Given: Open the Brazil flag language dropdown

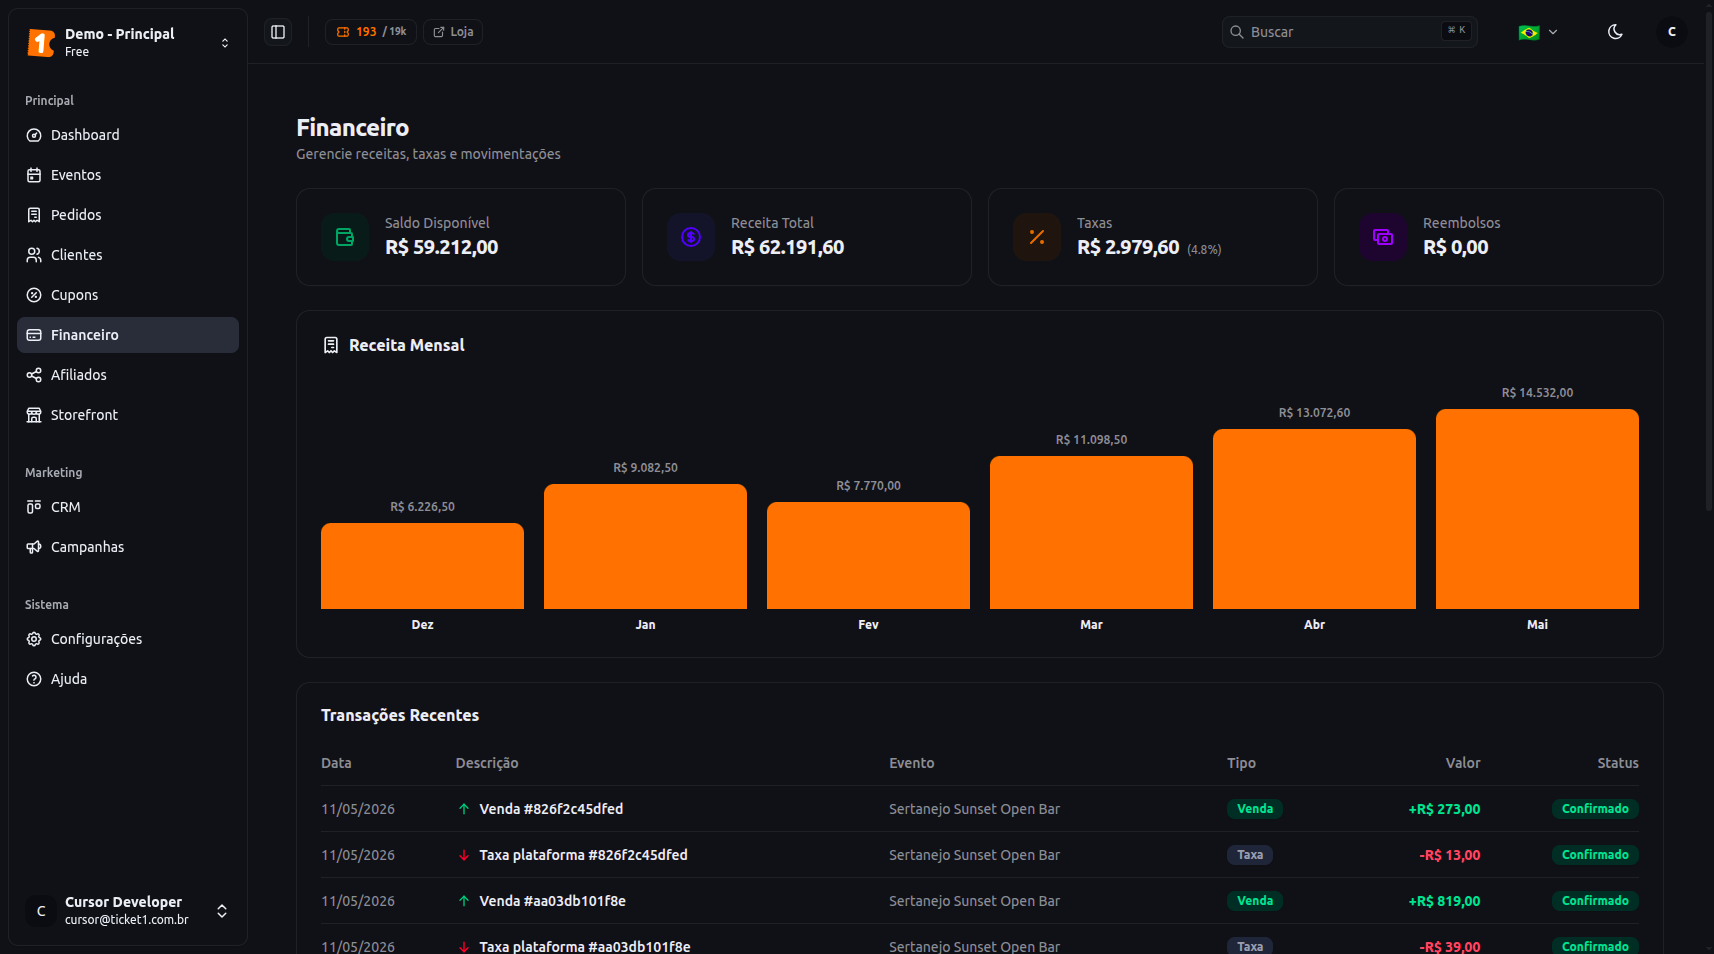Looking at the screenshot, I should point(1538,32).
